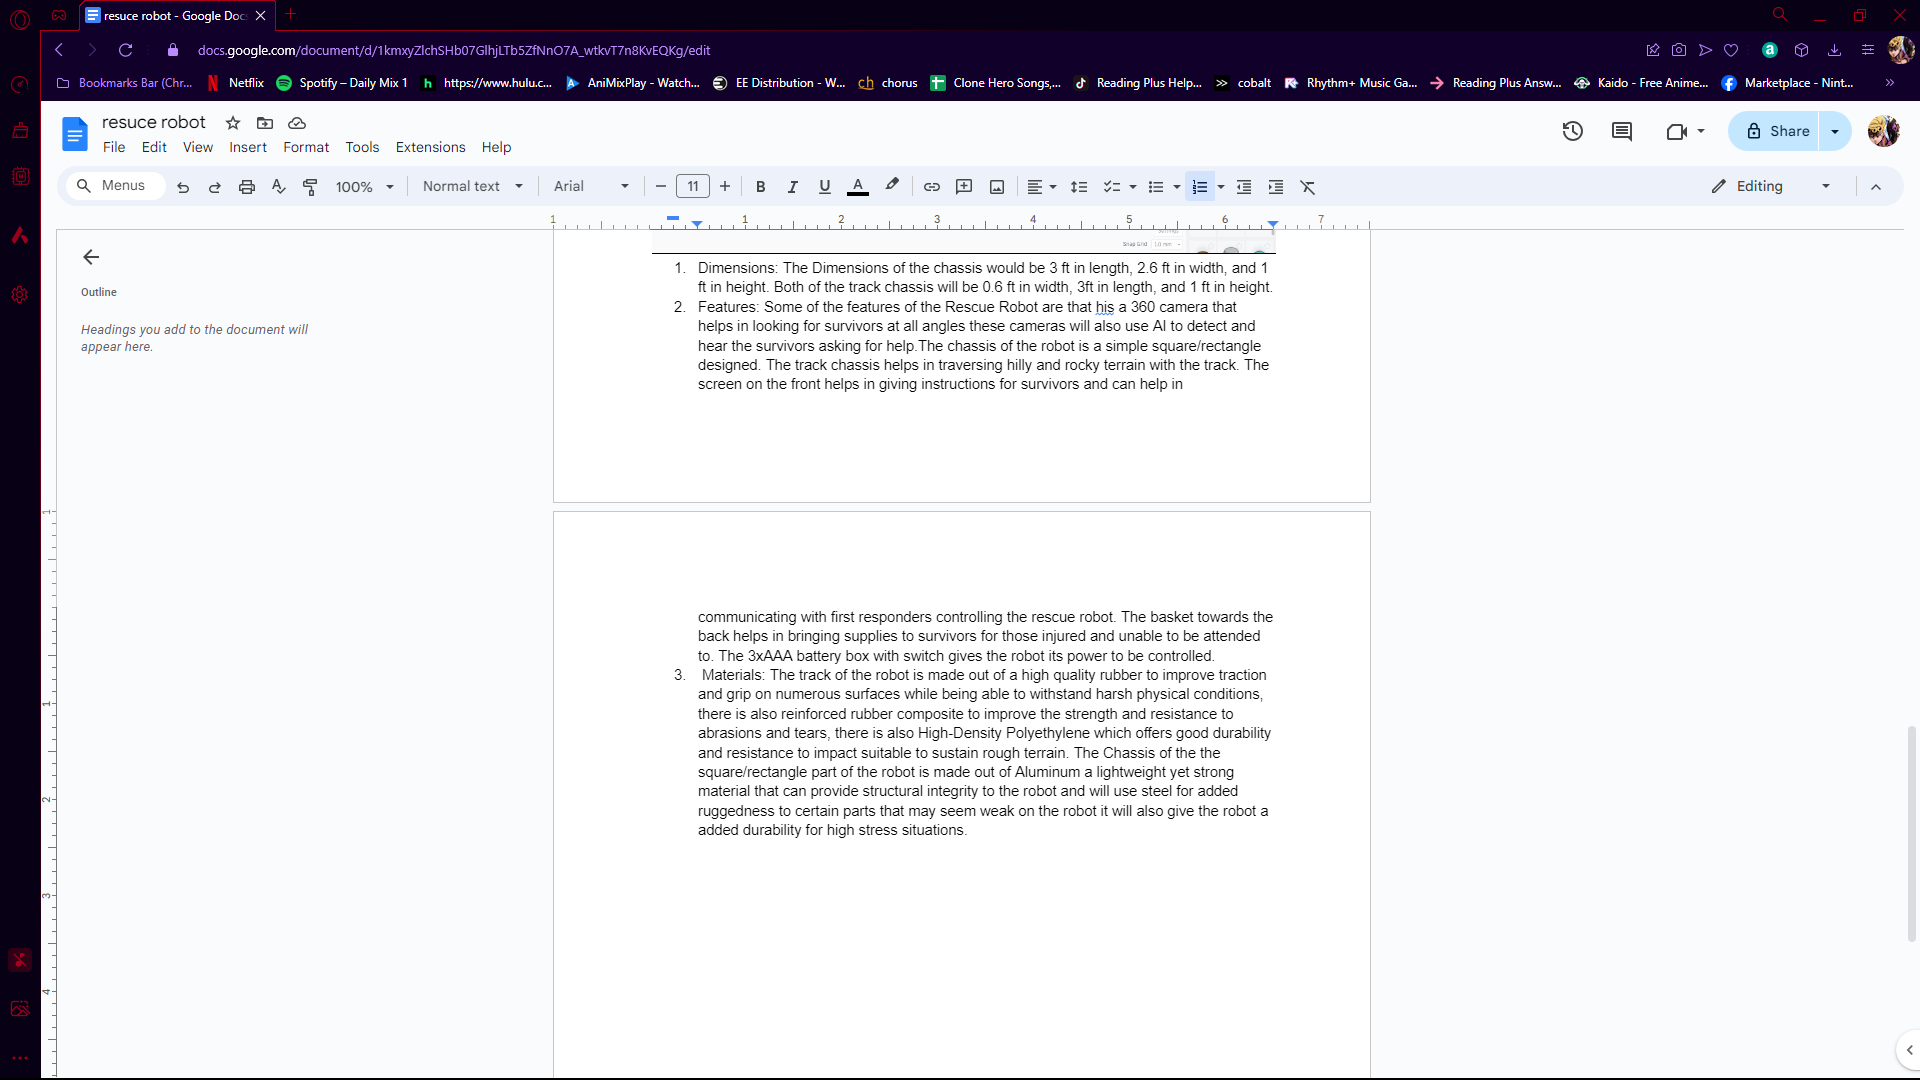Toggle bold formatting
The width and height of the screenshot is (1920, 1080).
(x=760, y=187)
